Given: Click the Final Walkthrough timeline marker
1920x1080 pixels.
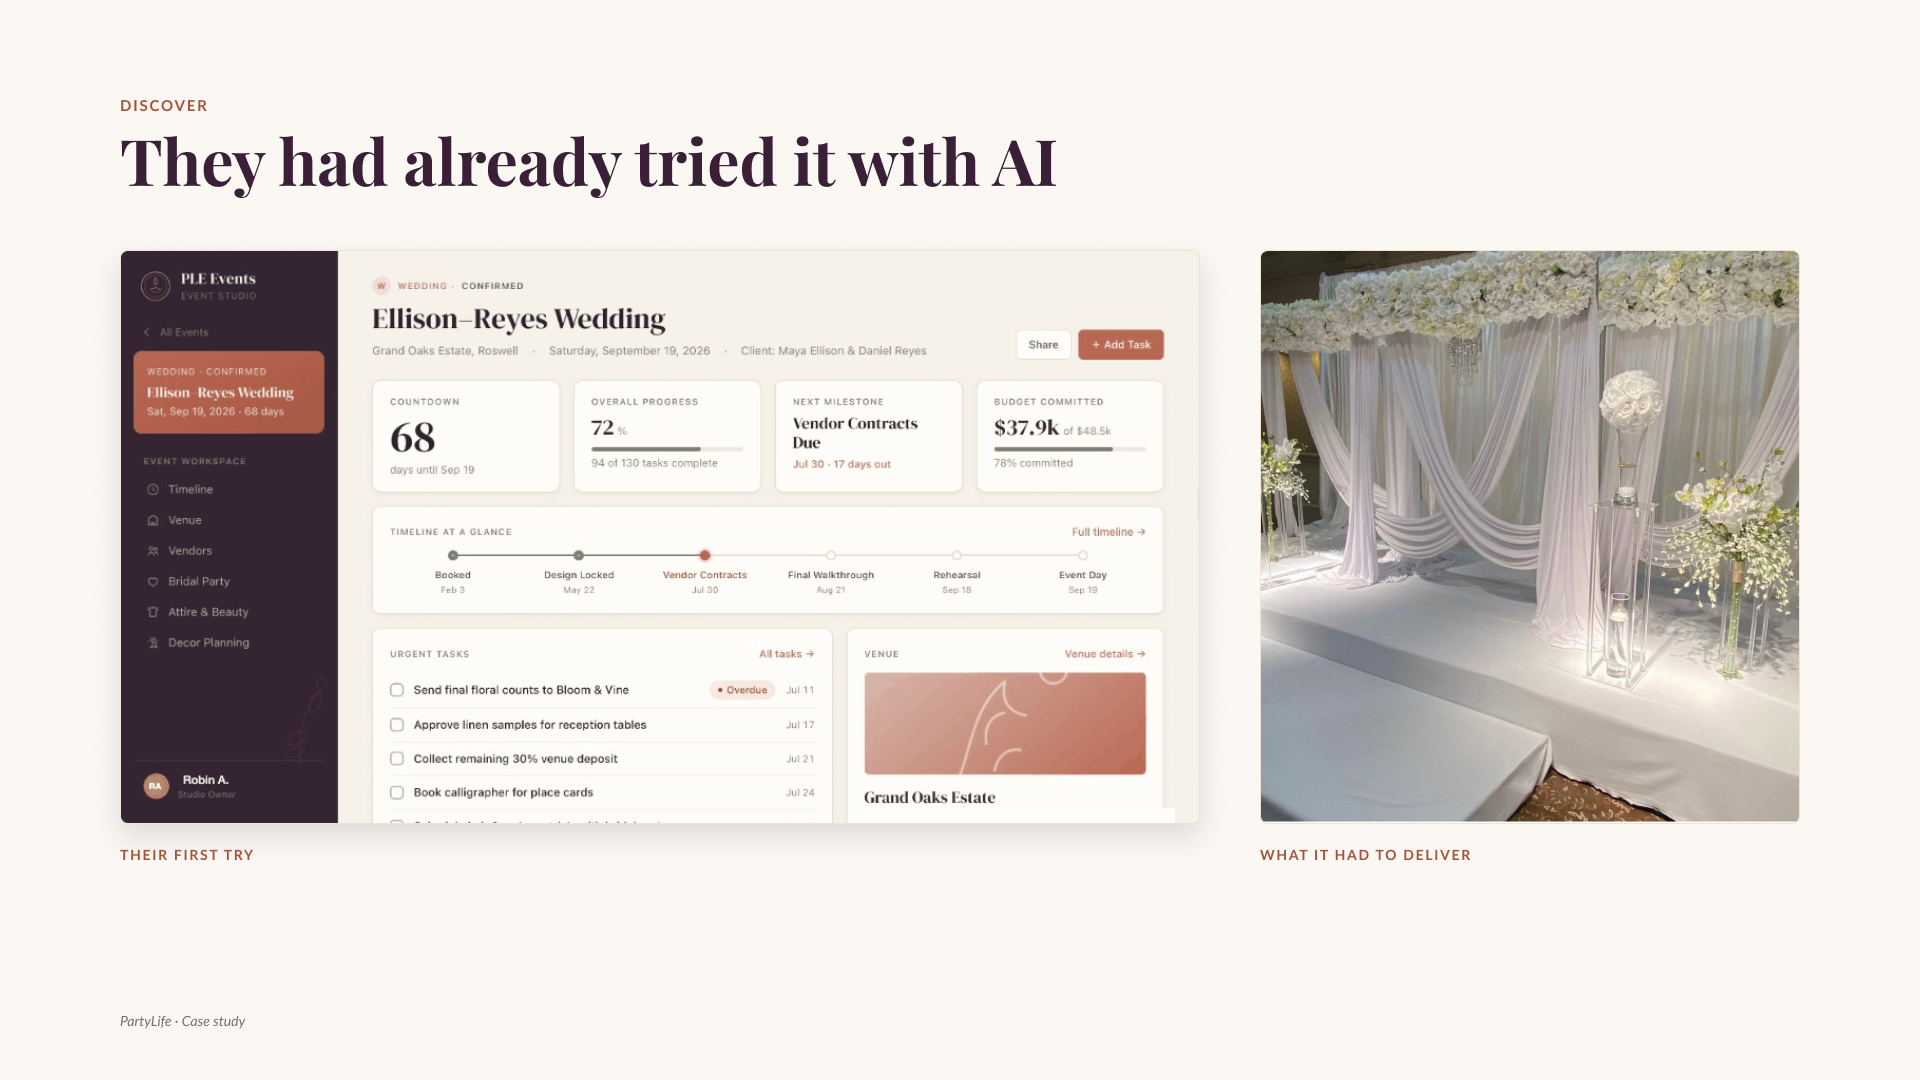Looking at the screenshot, I should pos(831,555).
